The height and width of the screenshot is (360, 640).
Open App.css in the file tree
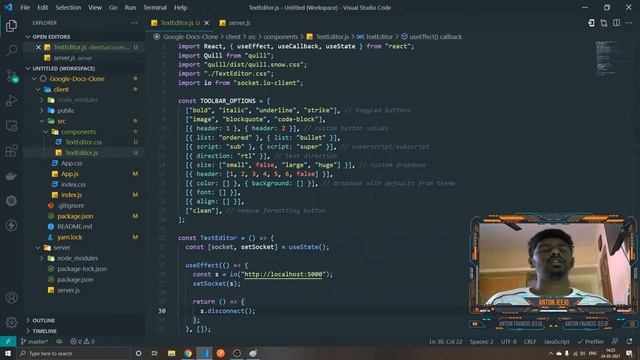click(x=84, y=163)
